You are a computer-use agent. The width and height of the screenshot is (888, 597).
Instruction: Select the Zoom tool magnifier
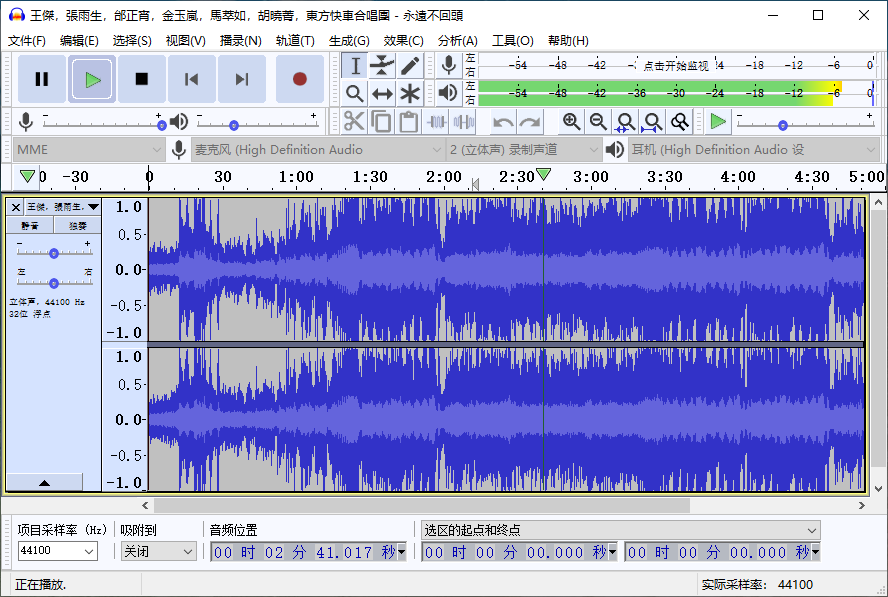click(x=355, y=94)
